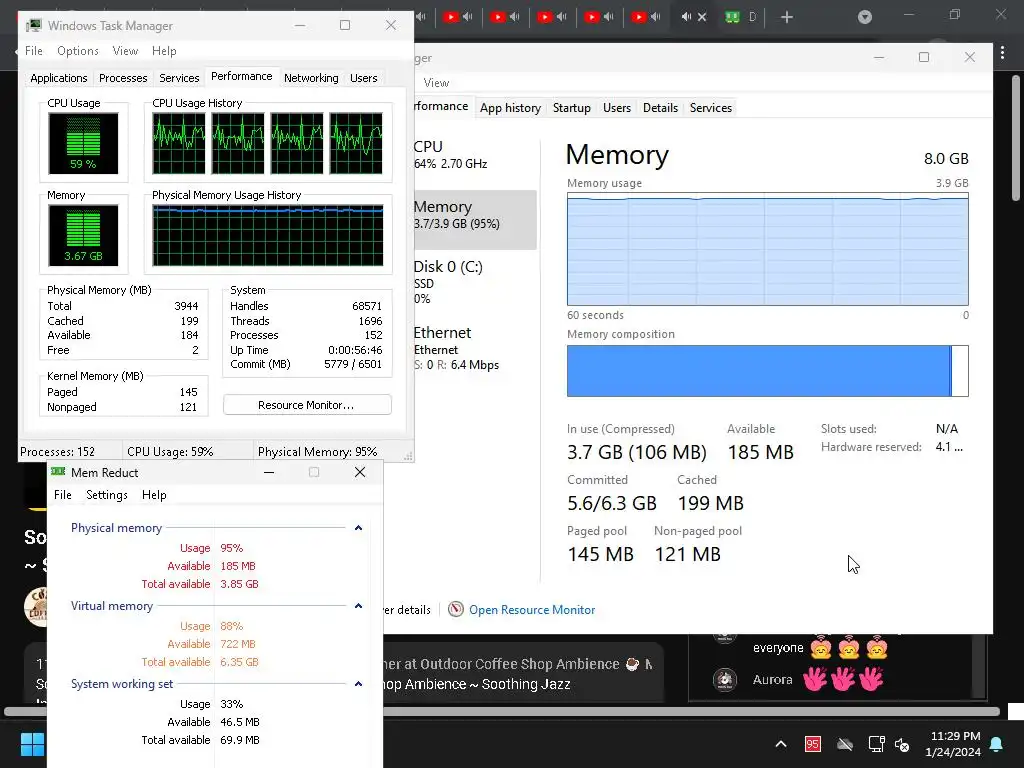
Task: Switch to the Users tab in Windows Task Manager
Action: click(x=363, y=78)
